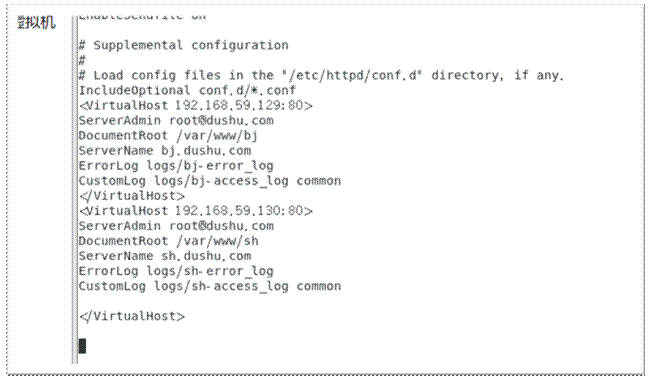
Task: Click the VirtualHost 192.168.59.129:80 opening tag
Action: click(x=195, y=105)
